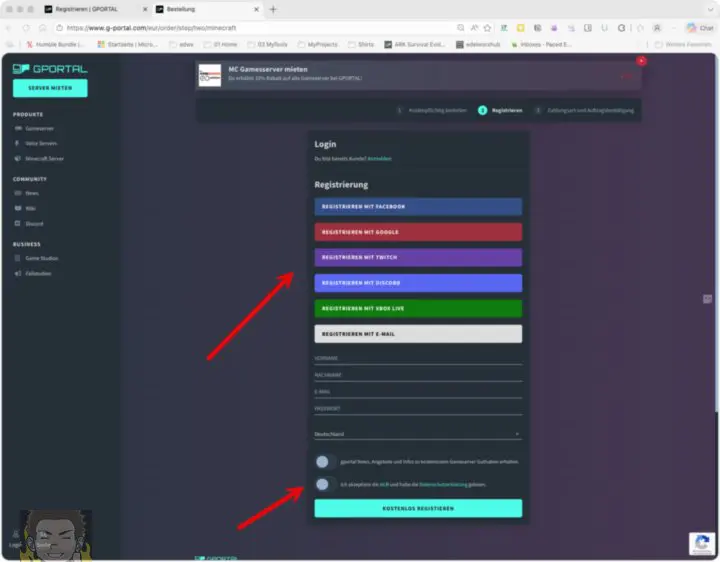Image resolution: width=720 pixels, height=562 pixels.
Task: Click the GPORTAL logo in sidebar
Action: click(x=50, y=69)
